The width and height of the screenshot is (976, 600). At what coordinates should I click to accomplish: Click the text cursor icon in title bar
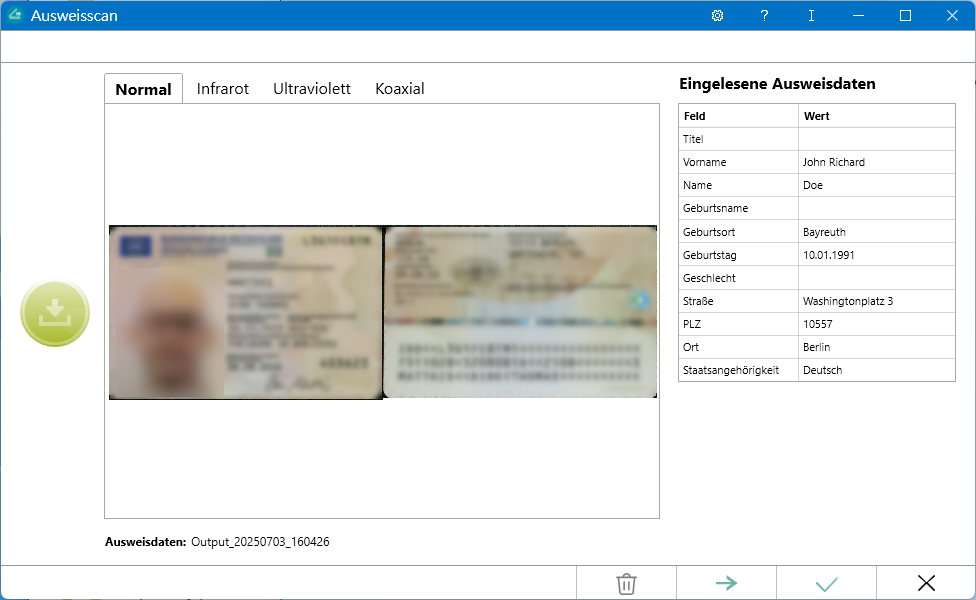(x=811, y=15)
